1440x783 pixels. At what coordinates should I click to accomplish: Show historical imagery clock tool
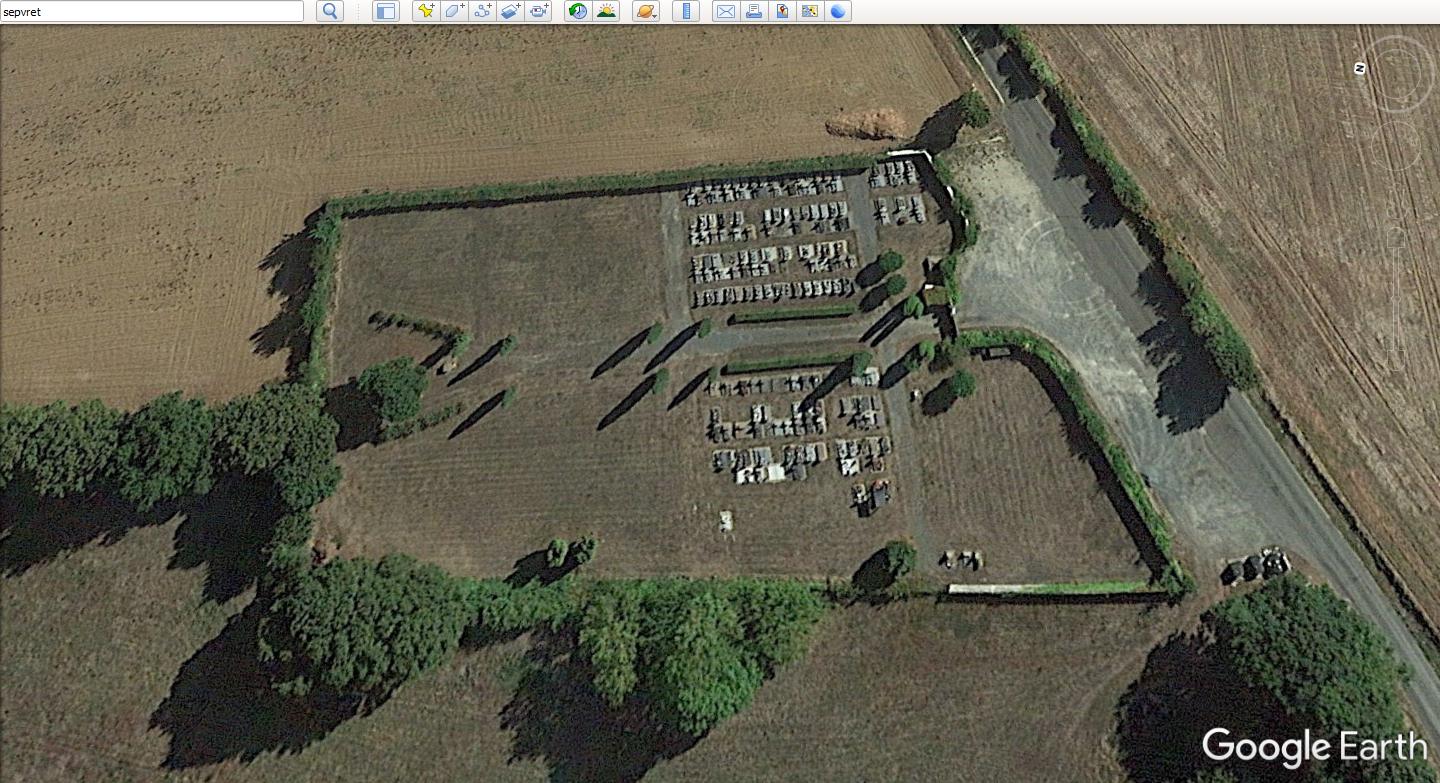[x=578, y=11]
